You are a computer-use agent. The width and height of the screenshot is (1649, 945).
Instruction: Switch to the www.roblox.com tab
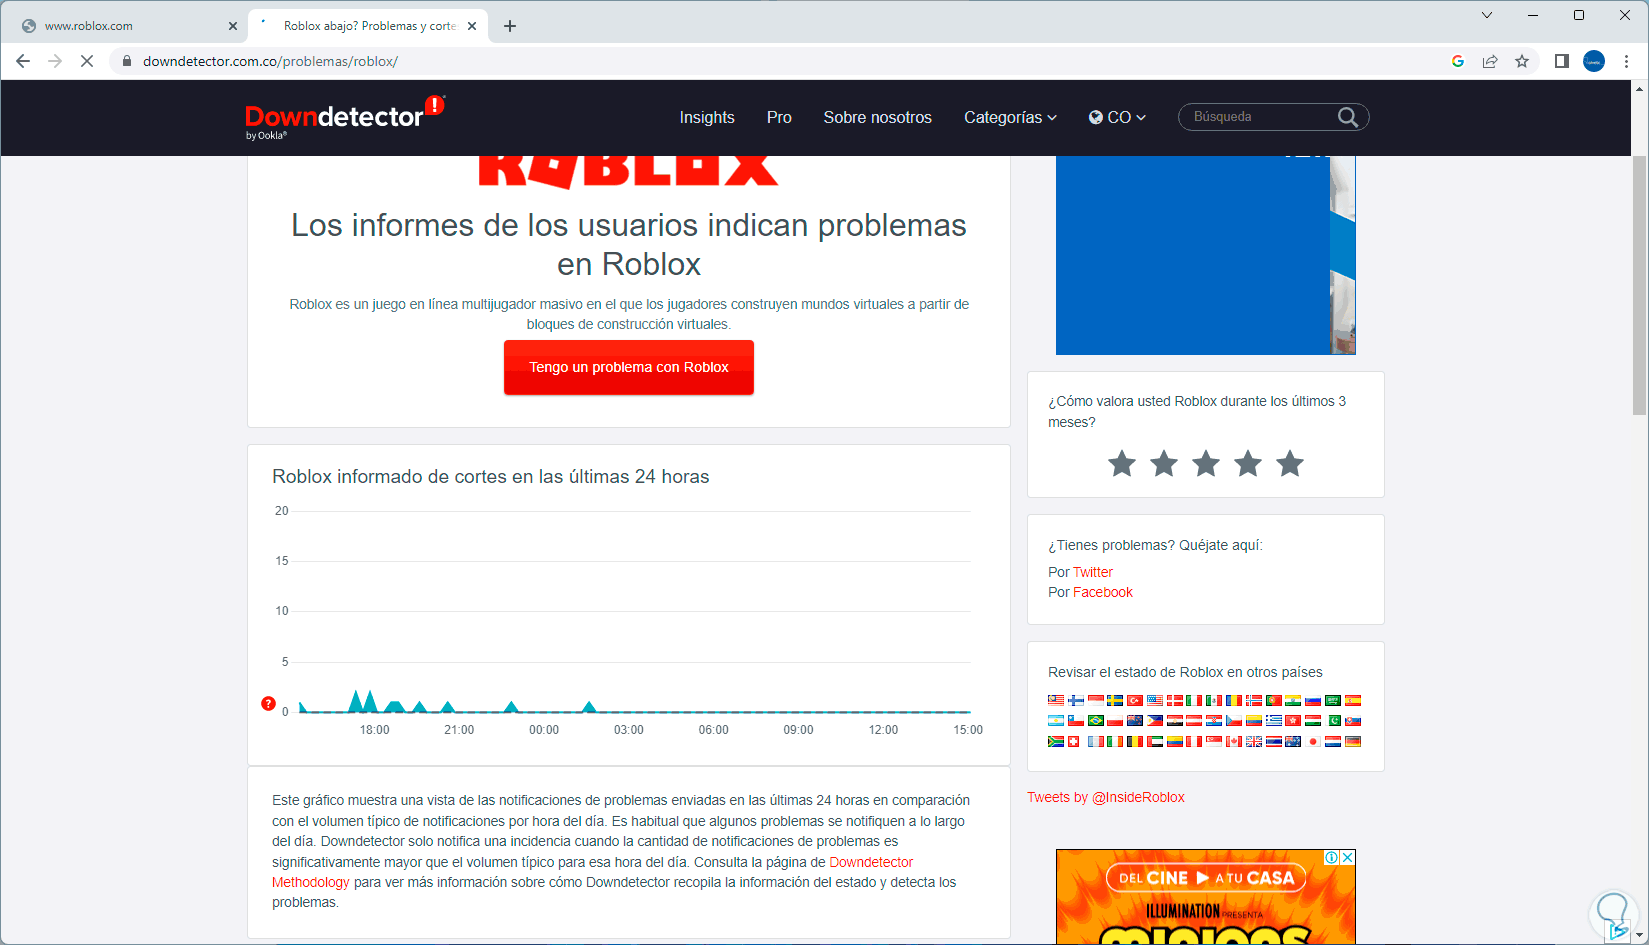click(125, 26)
